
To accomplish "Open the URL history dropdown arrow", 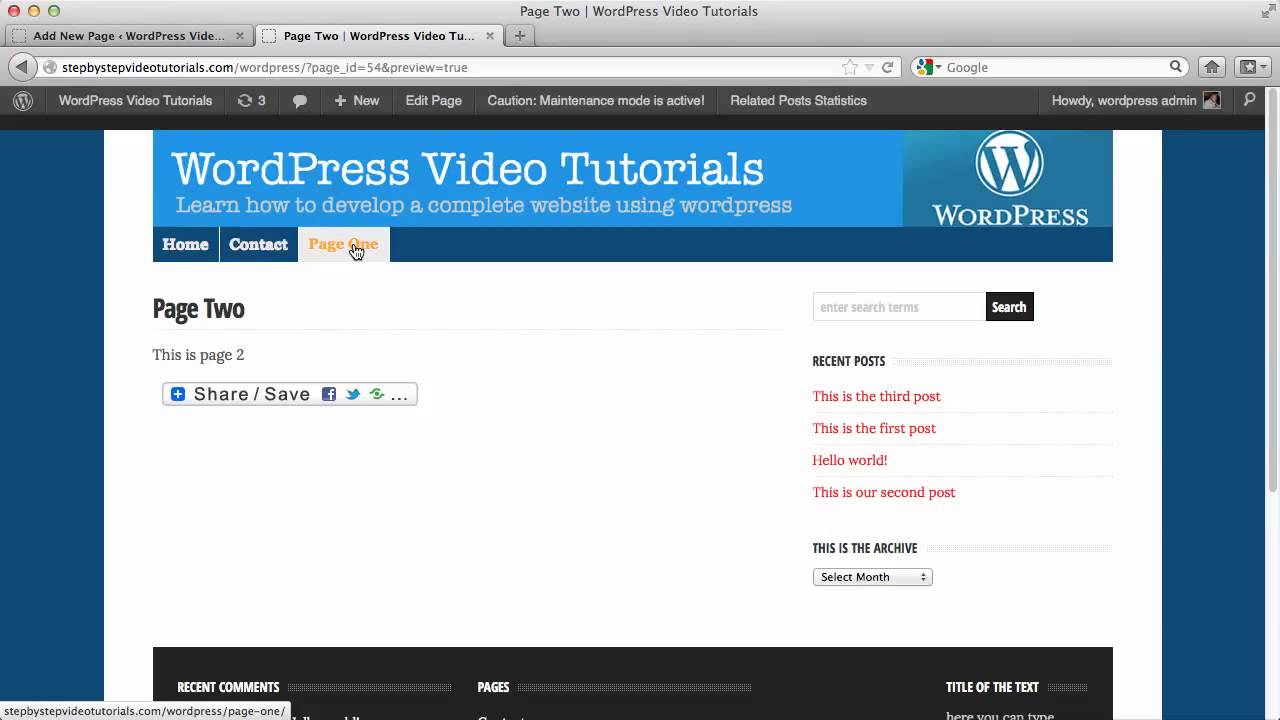I will [869, 67].
